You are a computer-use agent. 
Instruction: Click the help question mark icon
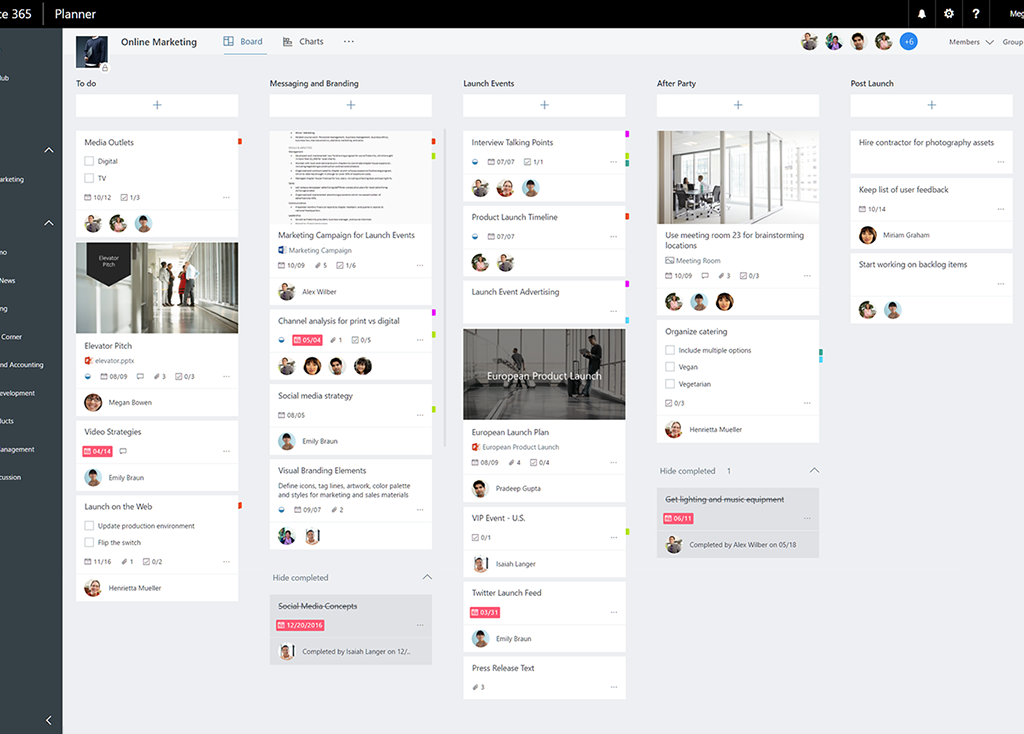tap(976, 14)
